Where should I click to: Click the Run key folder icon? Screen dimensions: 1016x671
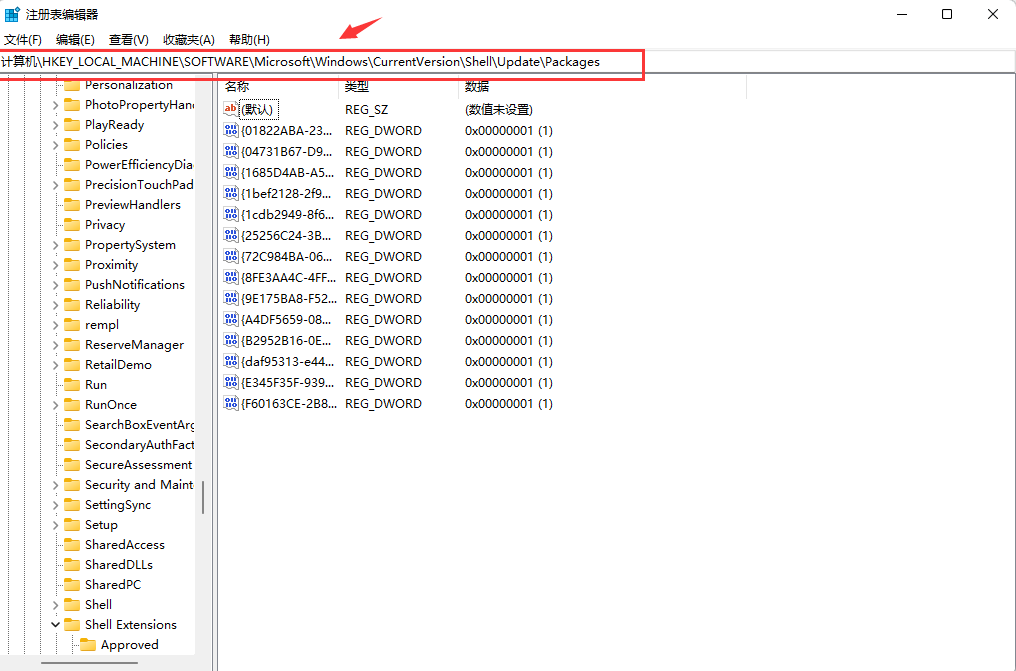click(x=74, y=384)
